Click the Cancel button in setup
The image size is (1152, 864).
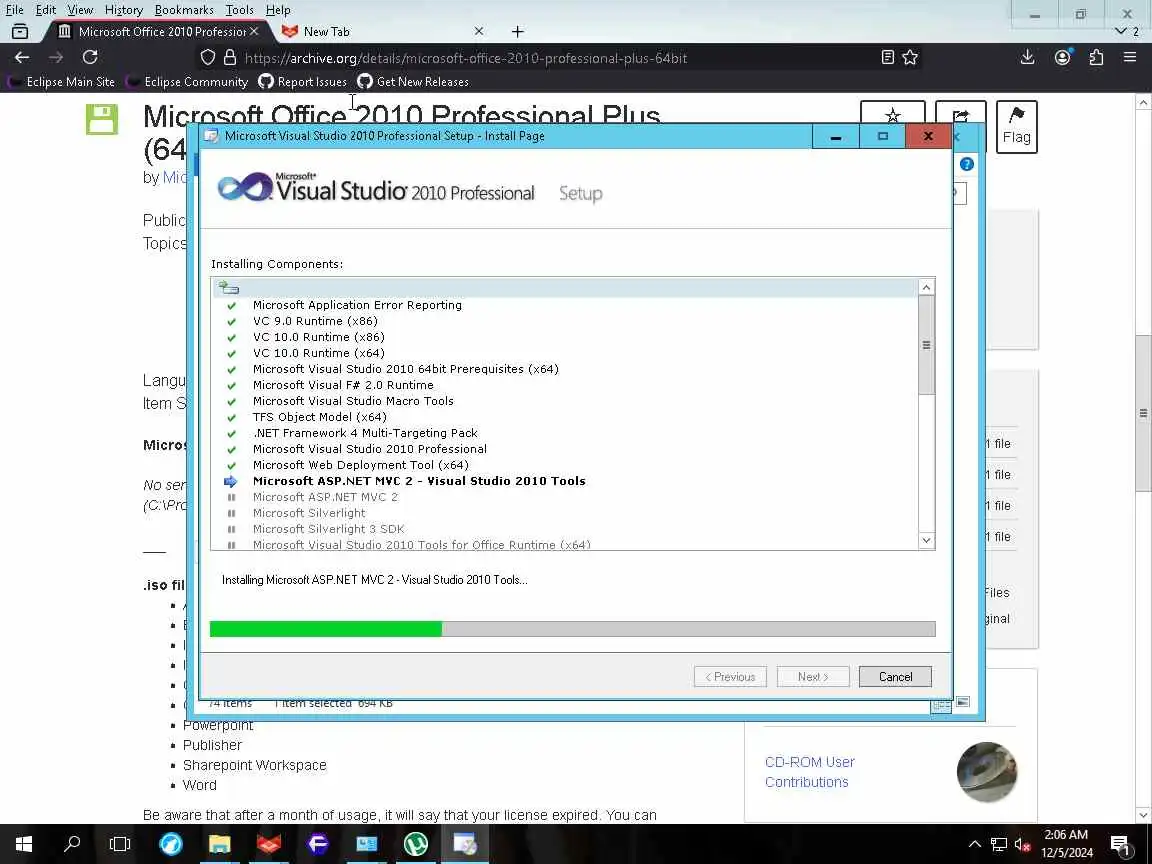pos(895,677)
